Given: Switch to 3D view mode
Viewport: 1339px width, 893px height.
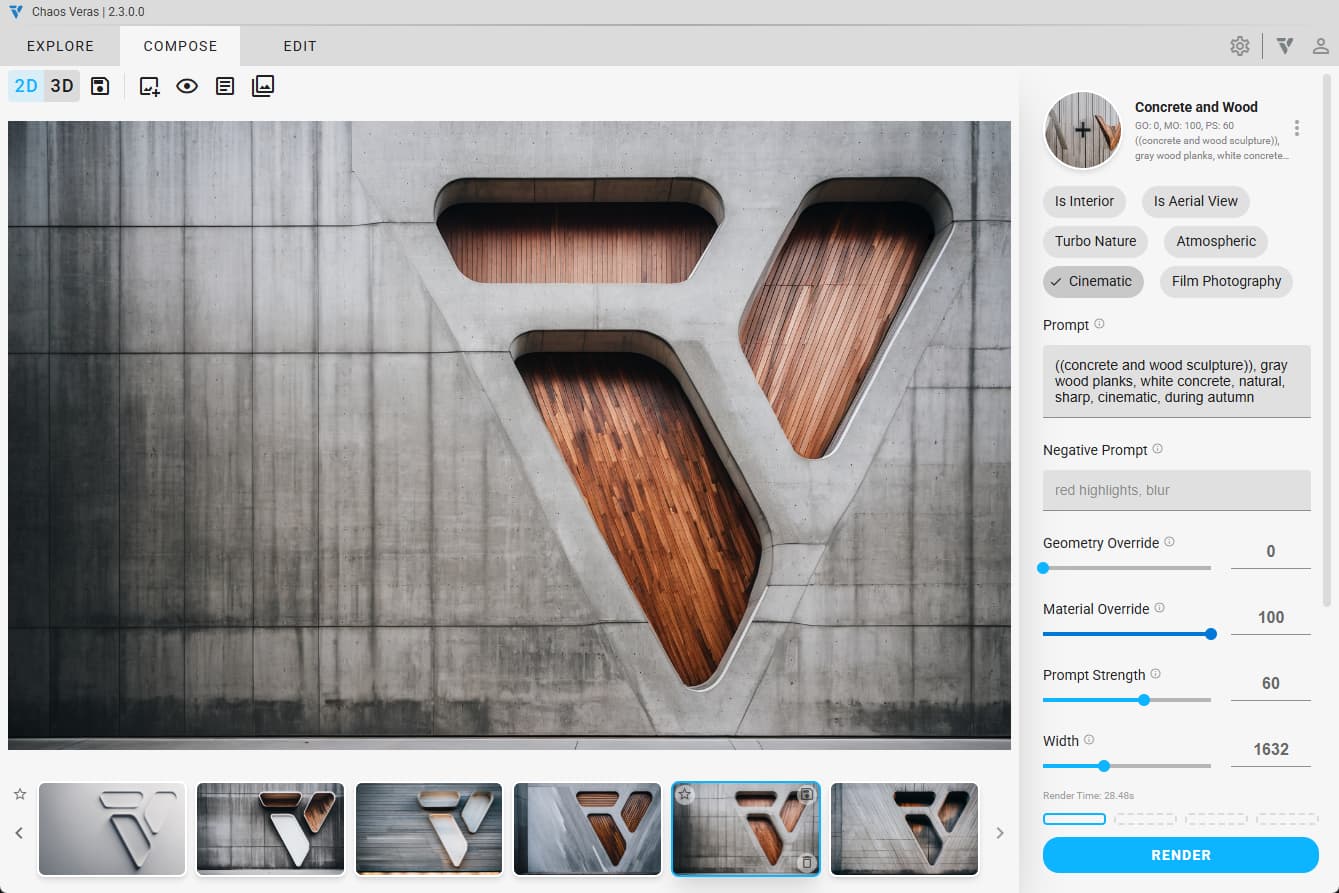Looking at the screenshot, I should (62, 86).
